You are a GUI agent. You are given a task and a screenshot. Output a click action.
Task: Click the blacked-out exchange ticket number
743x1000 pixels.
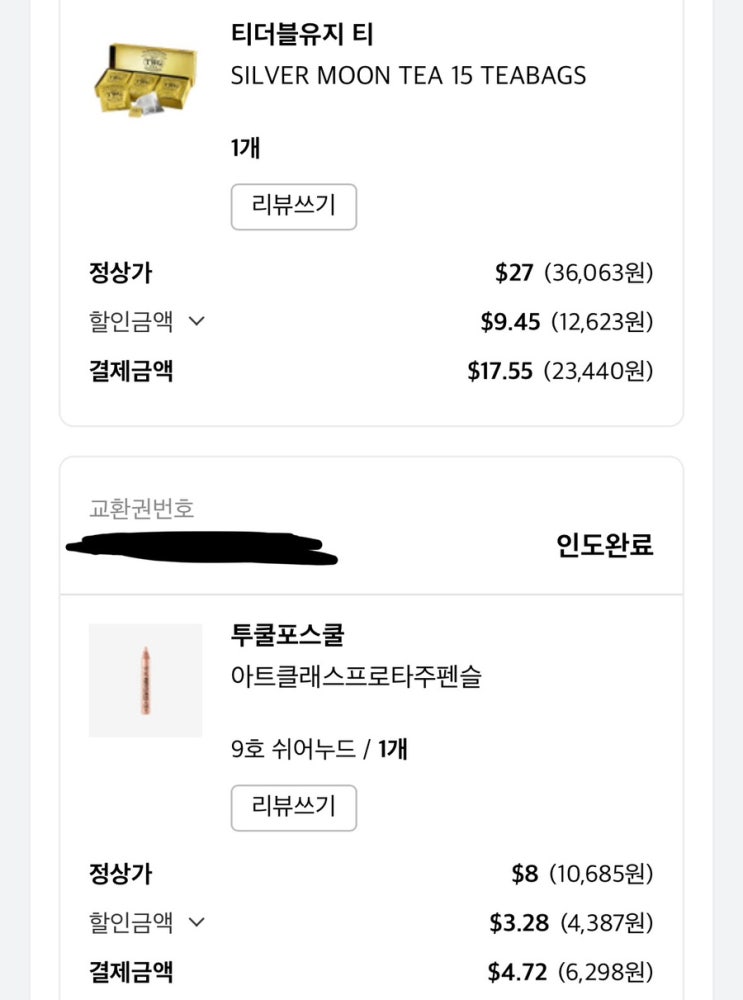tap(200, 549)
